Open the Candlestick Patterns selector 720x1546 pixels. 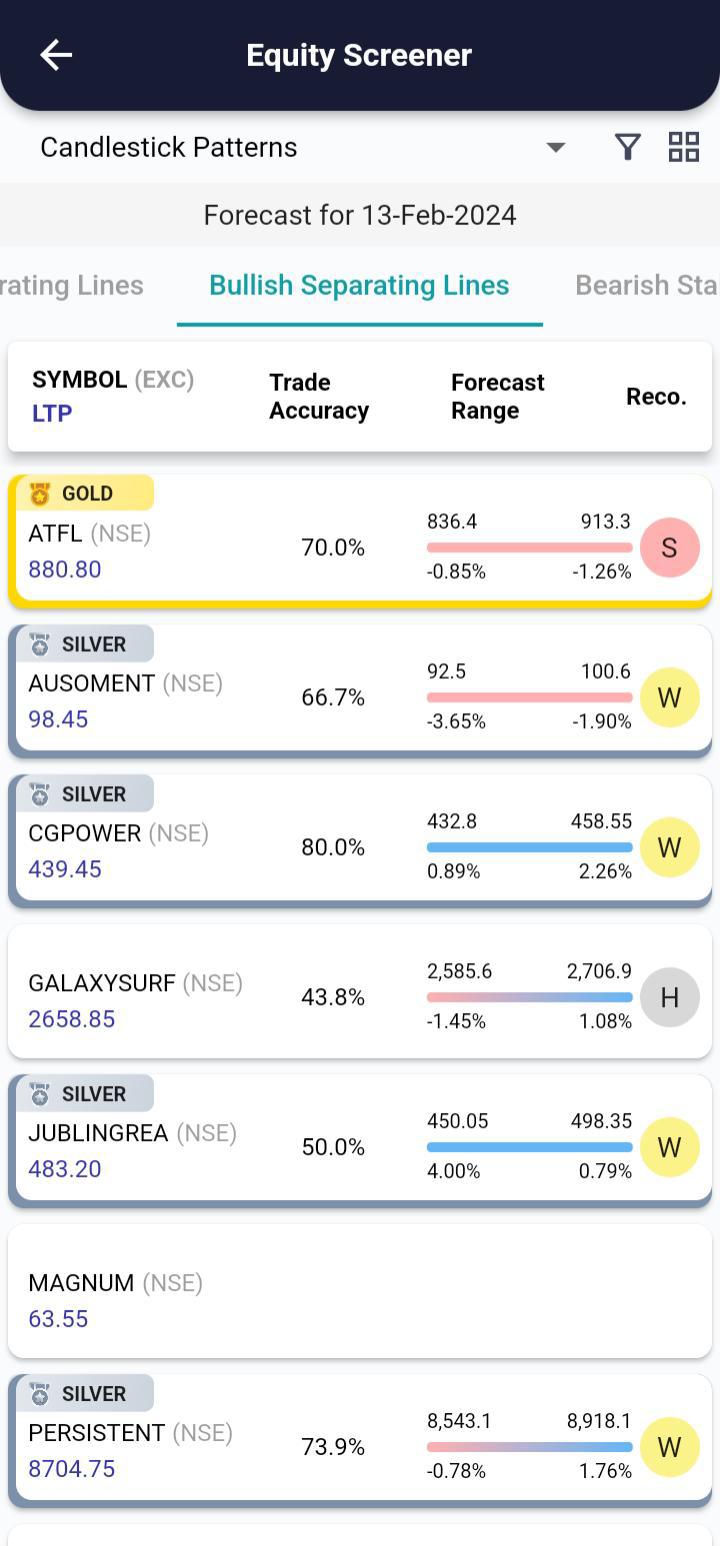click(x=169, y=147)
